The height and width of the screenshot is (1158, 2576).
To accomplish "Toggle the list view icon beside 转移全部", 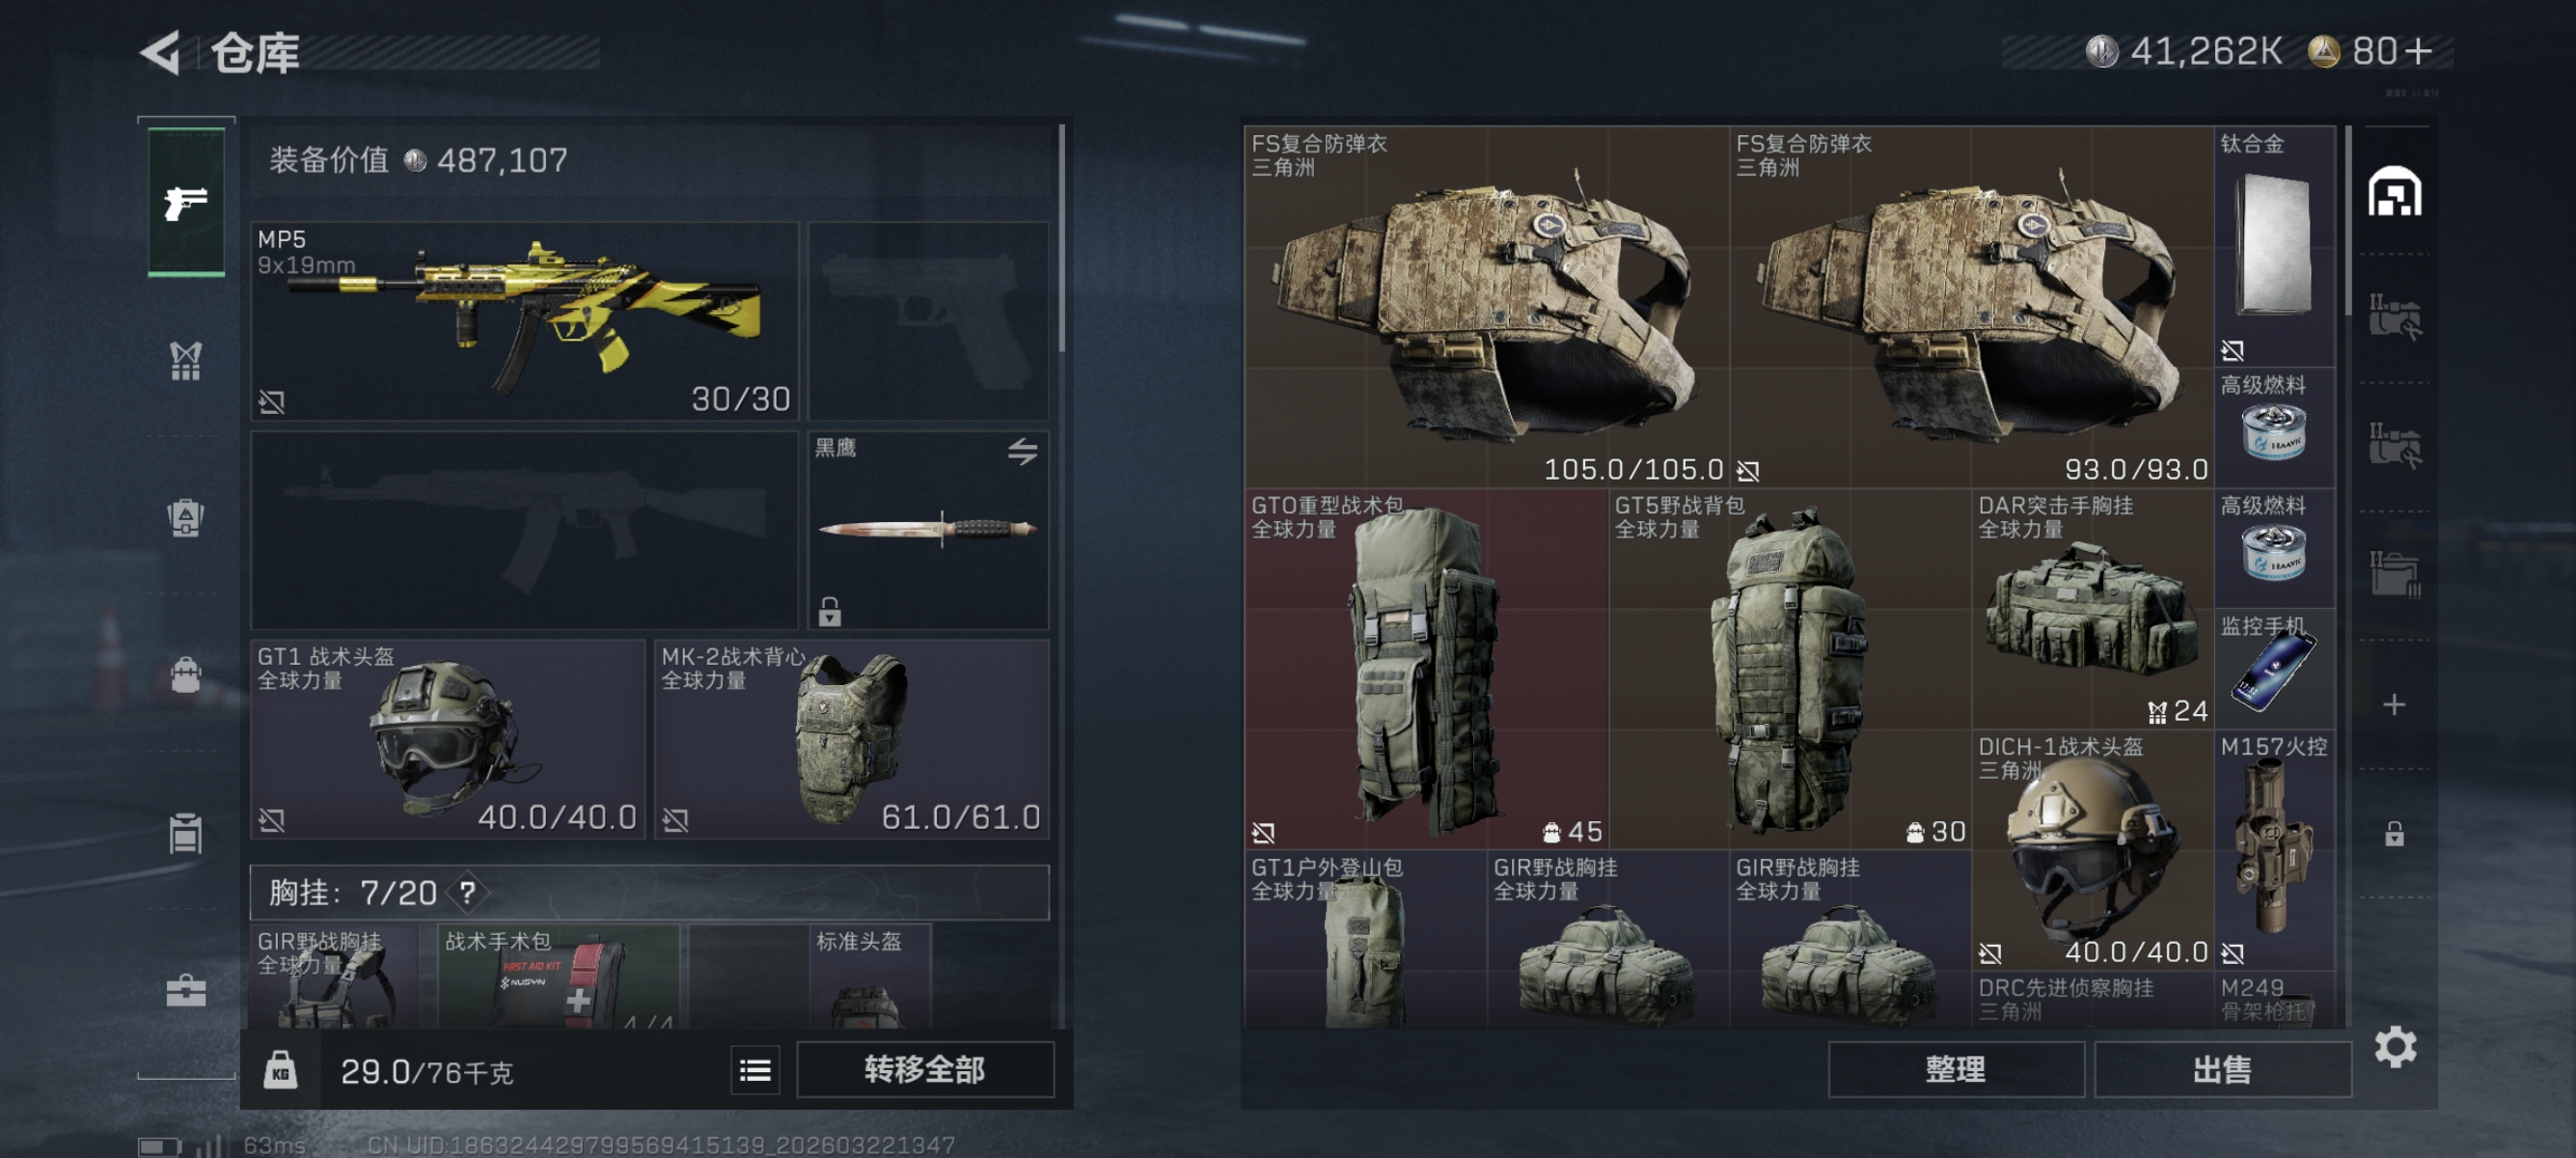I will tap(755, 1071).
